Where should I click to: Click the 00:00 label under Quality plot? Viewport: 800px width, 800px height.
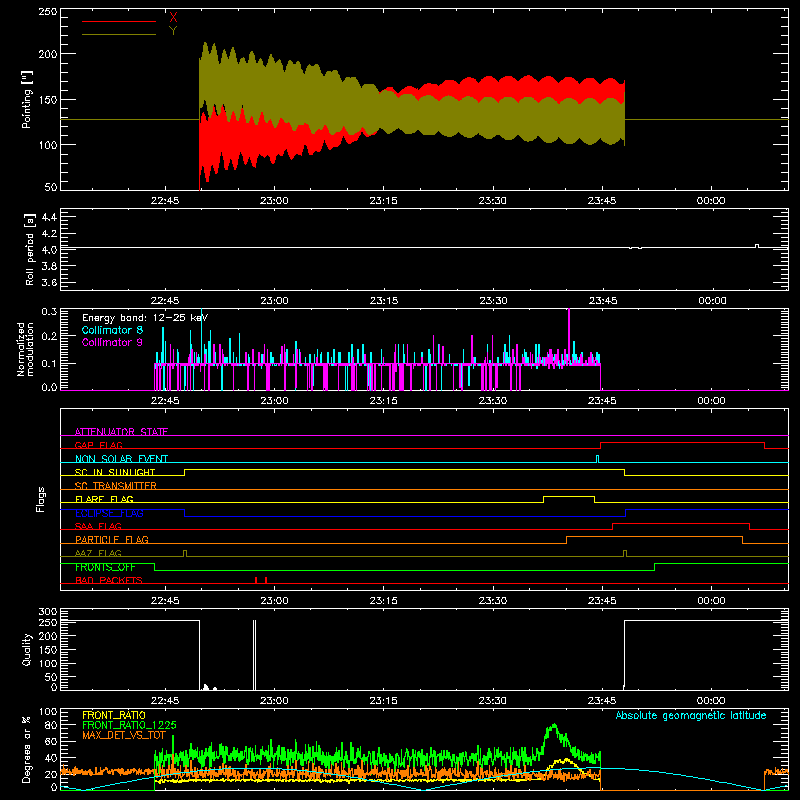[x=711, y=701]
